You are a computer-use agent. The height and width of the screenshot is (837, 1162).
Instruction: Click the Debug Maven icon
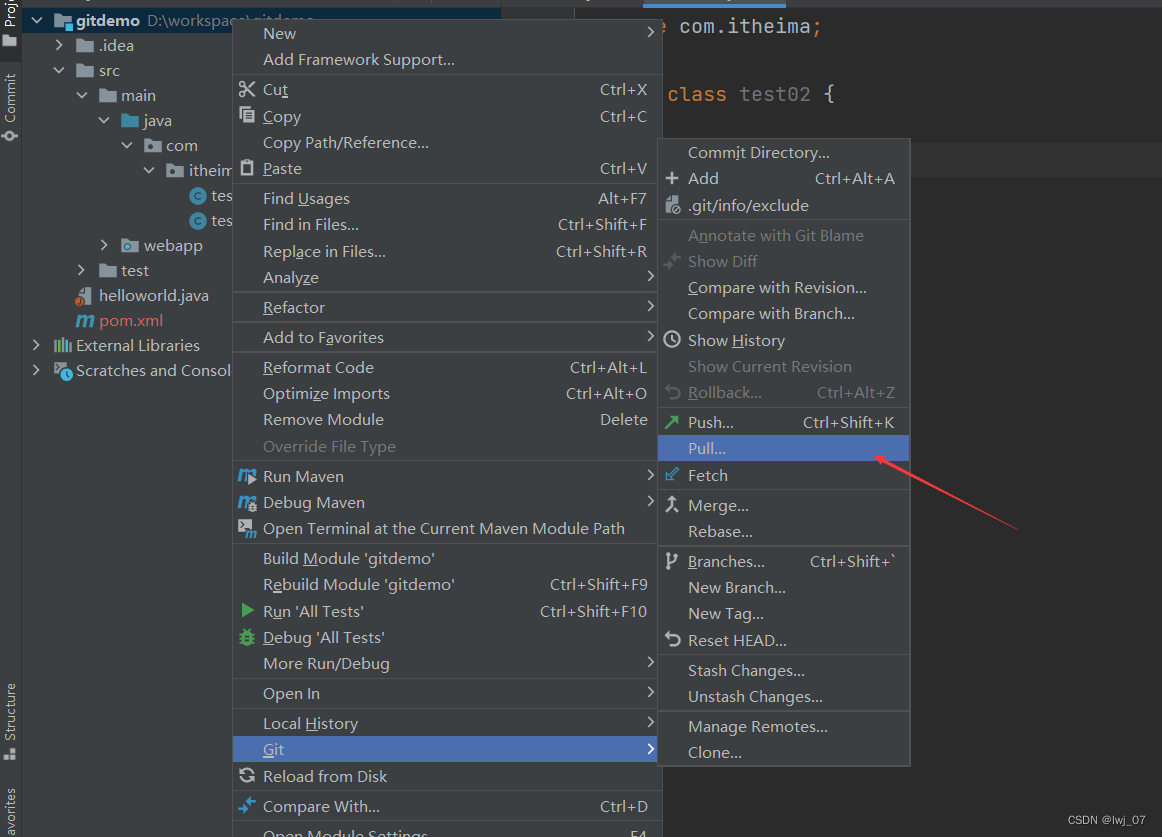click(x=247, y=502)
